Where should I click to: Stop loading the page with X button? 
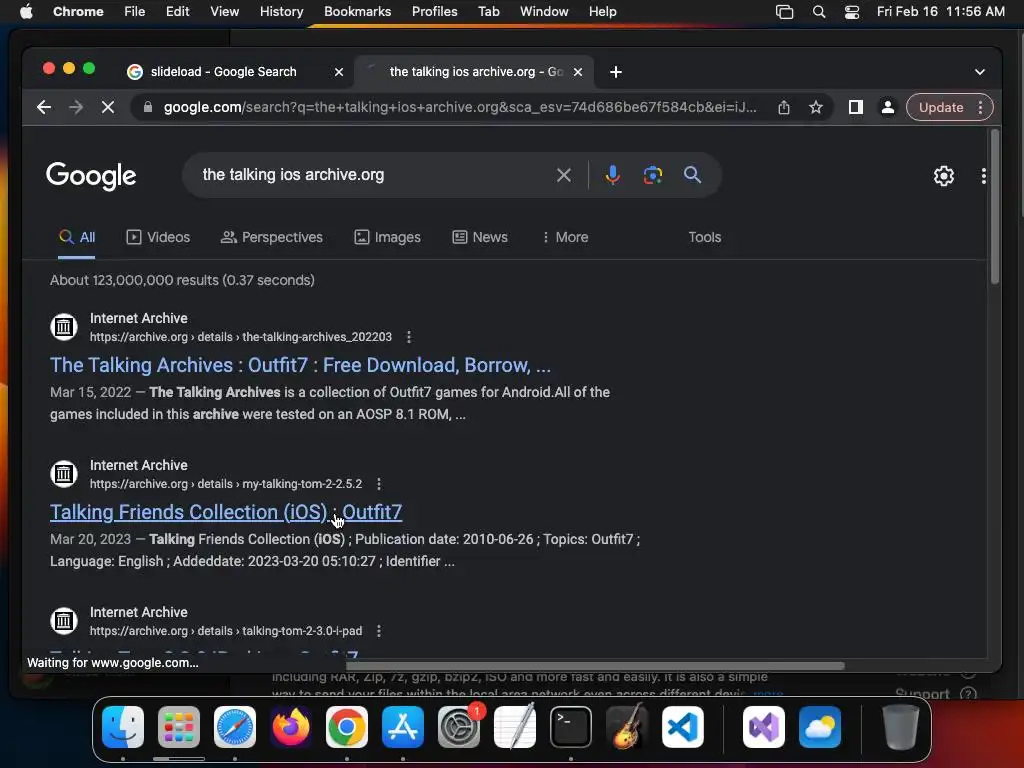[108, 107]
